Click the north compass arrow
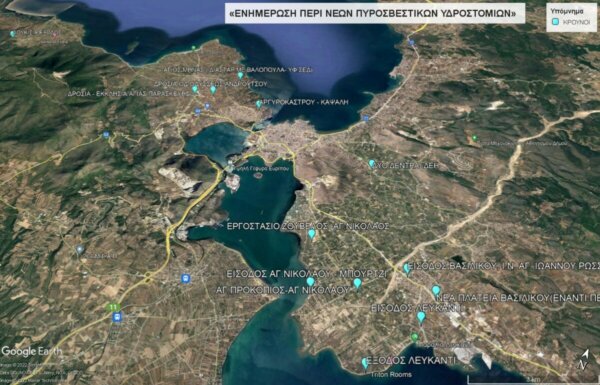 [x=583, y=360]
